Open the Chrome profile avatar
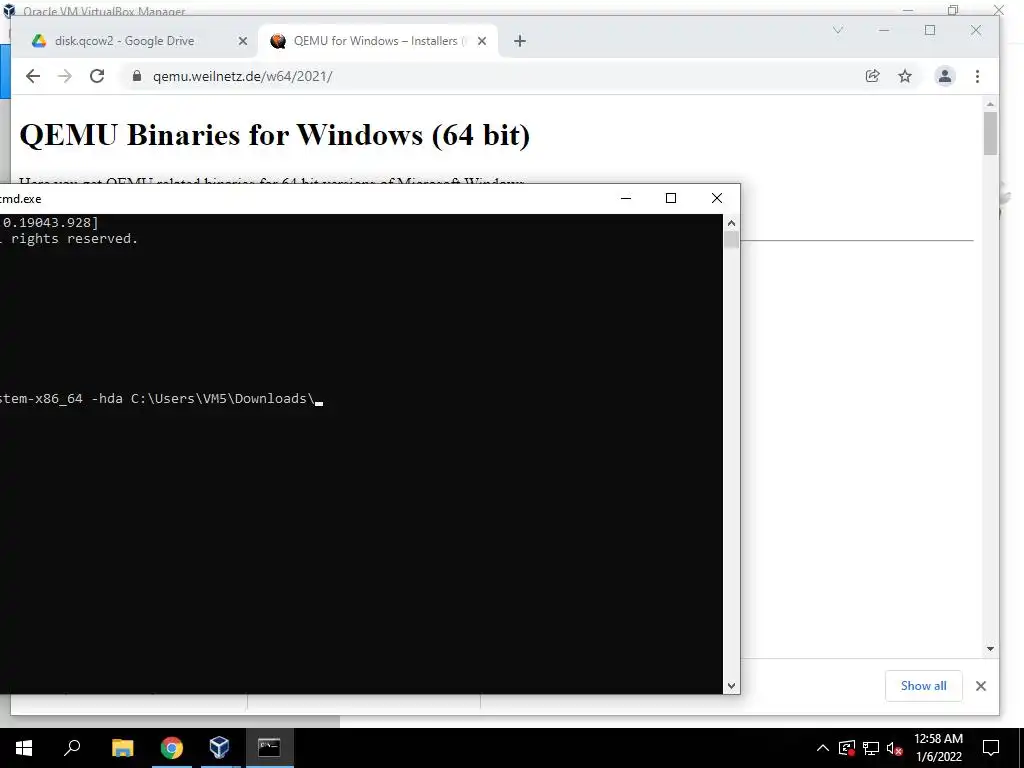This screenshot has height=768, width=1024. 944,76
